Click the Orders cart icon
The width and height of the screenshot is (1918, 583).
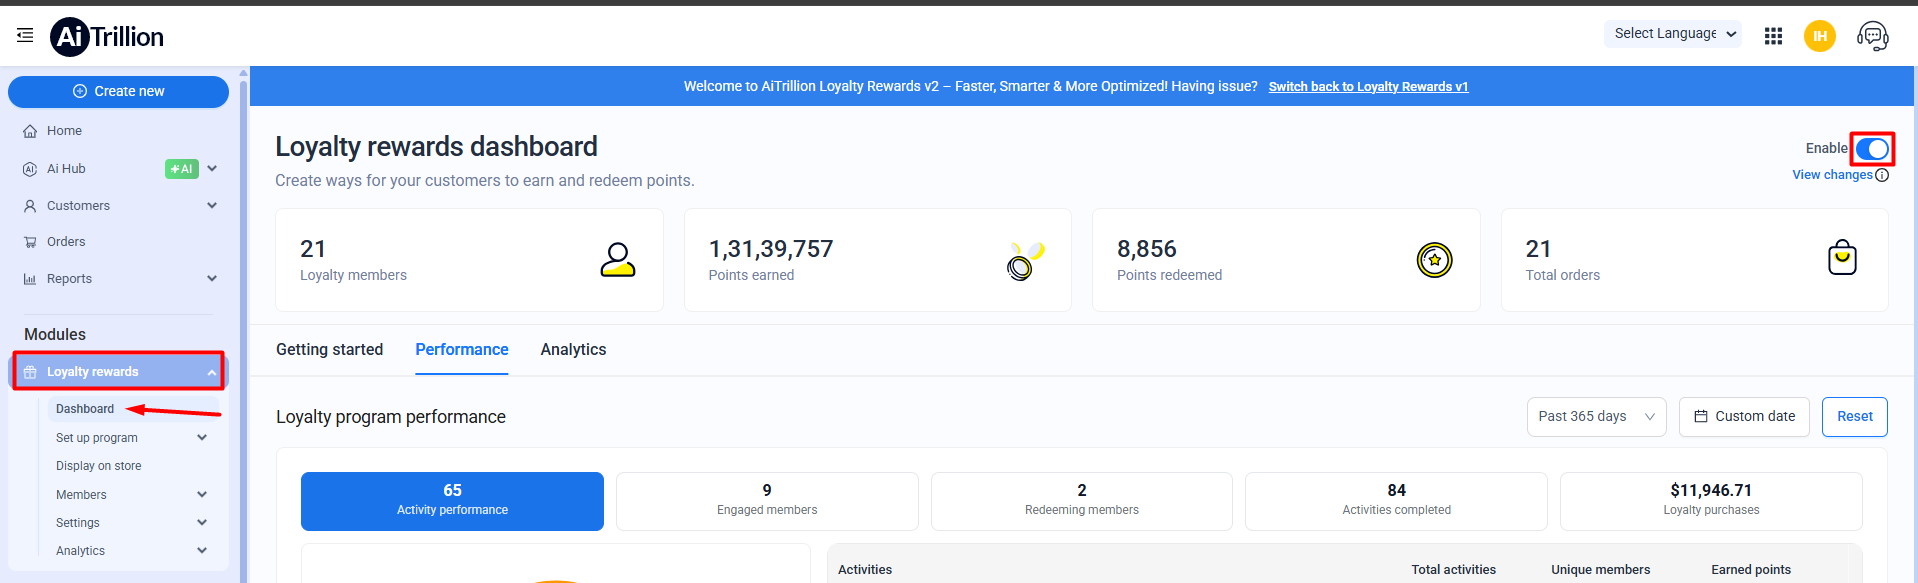tap(30, 242)
